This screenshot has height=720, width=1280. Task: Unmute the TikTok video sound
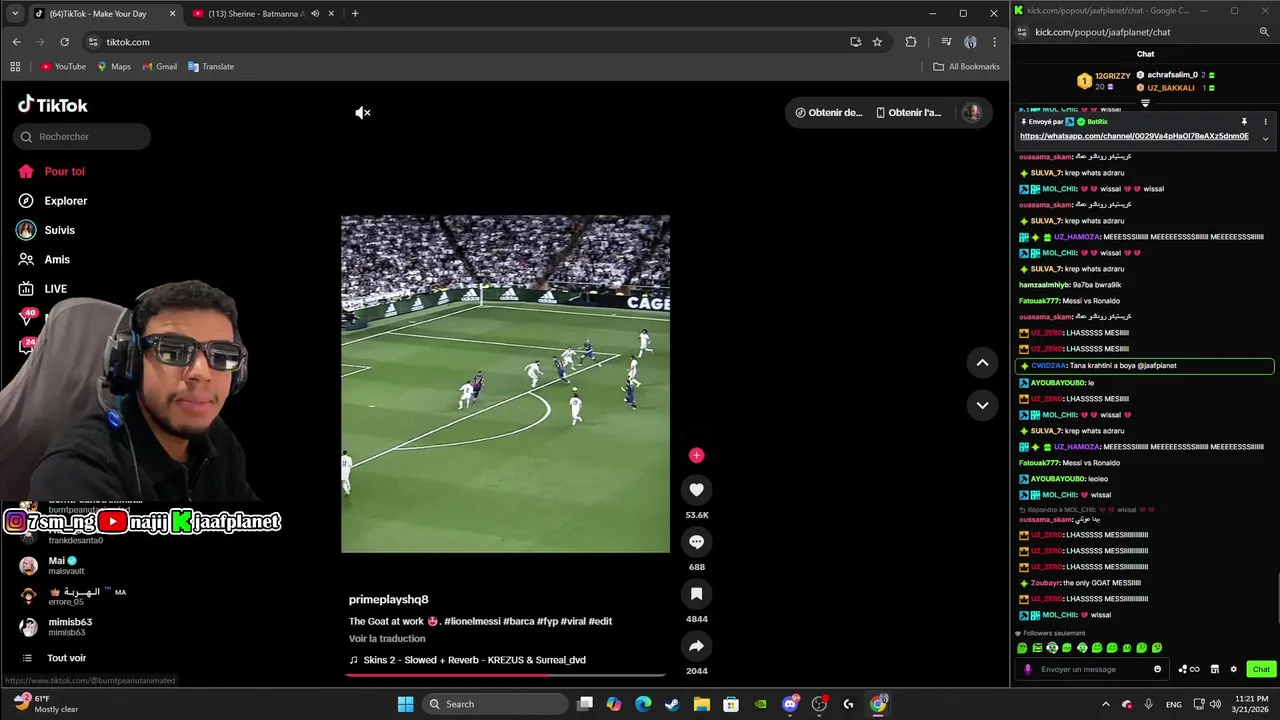click(x=363, y=113)
